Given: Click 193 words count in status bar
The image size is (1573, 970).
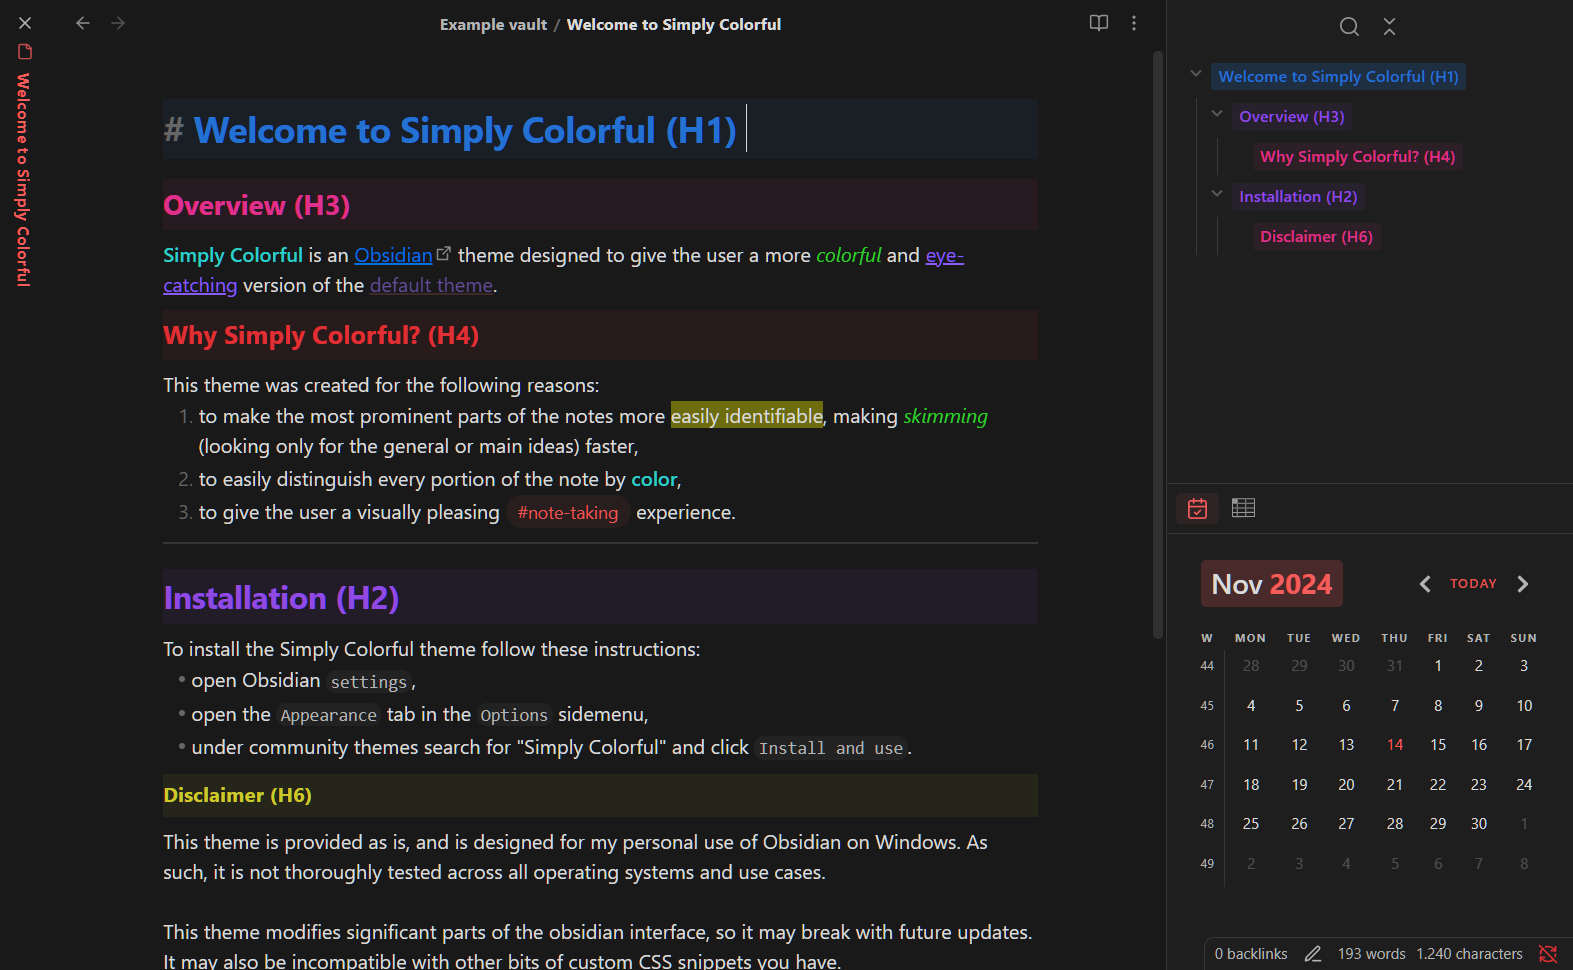Looking at the screenshot, I should coord(1371,954).
